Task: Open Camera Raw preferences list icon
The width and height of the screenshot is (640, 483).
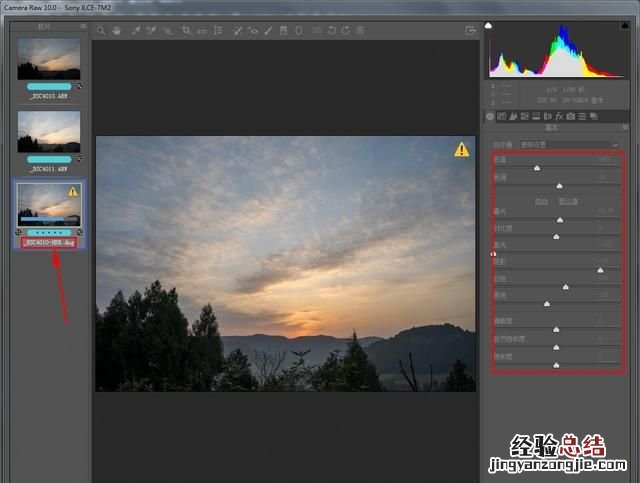Action: coord(316,31)
